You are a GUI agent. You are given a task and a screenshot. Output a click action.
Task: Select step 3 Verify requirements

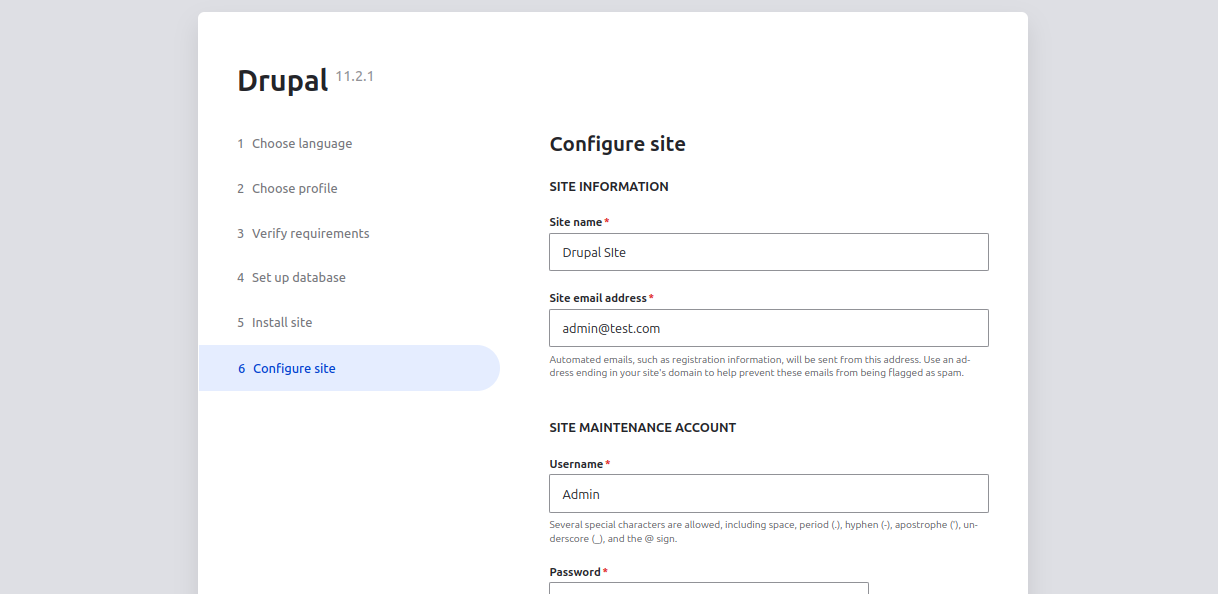click(303, 233)
